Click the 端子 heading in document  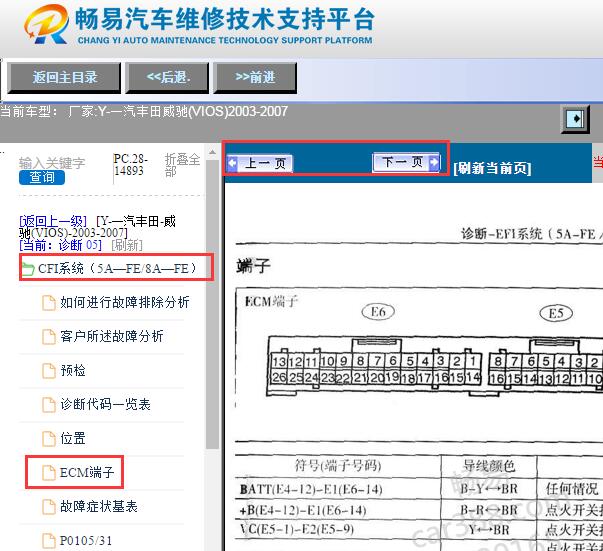click(253, 266)
